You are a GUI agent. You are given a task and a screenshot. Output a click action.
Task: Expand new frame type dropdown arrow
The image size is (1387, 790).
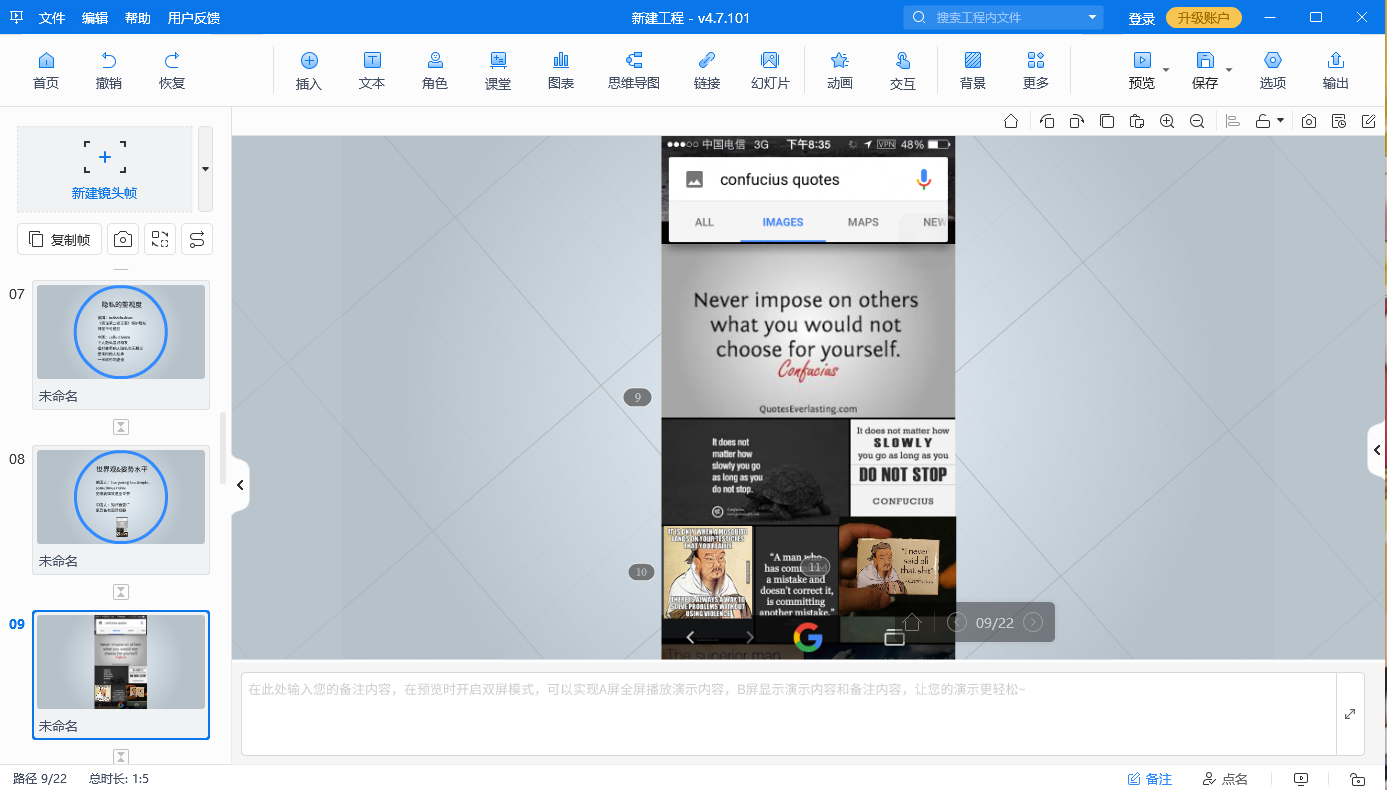coord(205,169)
